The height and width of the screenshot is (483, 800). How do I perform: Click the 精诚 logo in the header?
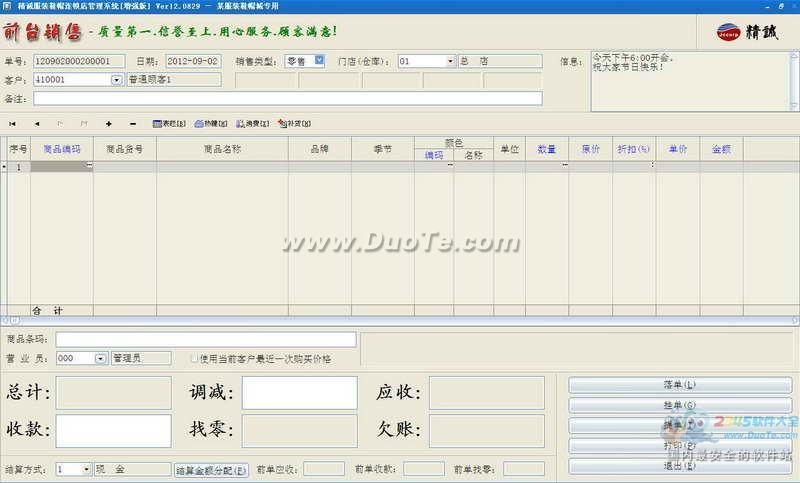tap(747, 32)
